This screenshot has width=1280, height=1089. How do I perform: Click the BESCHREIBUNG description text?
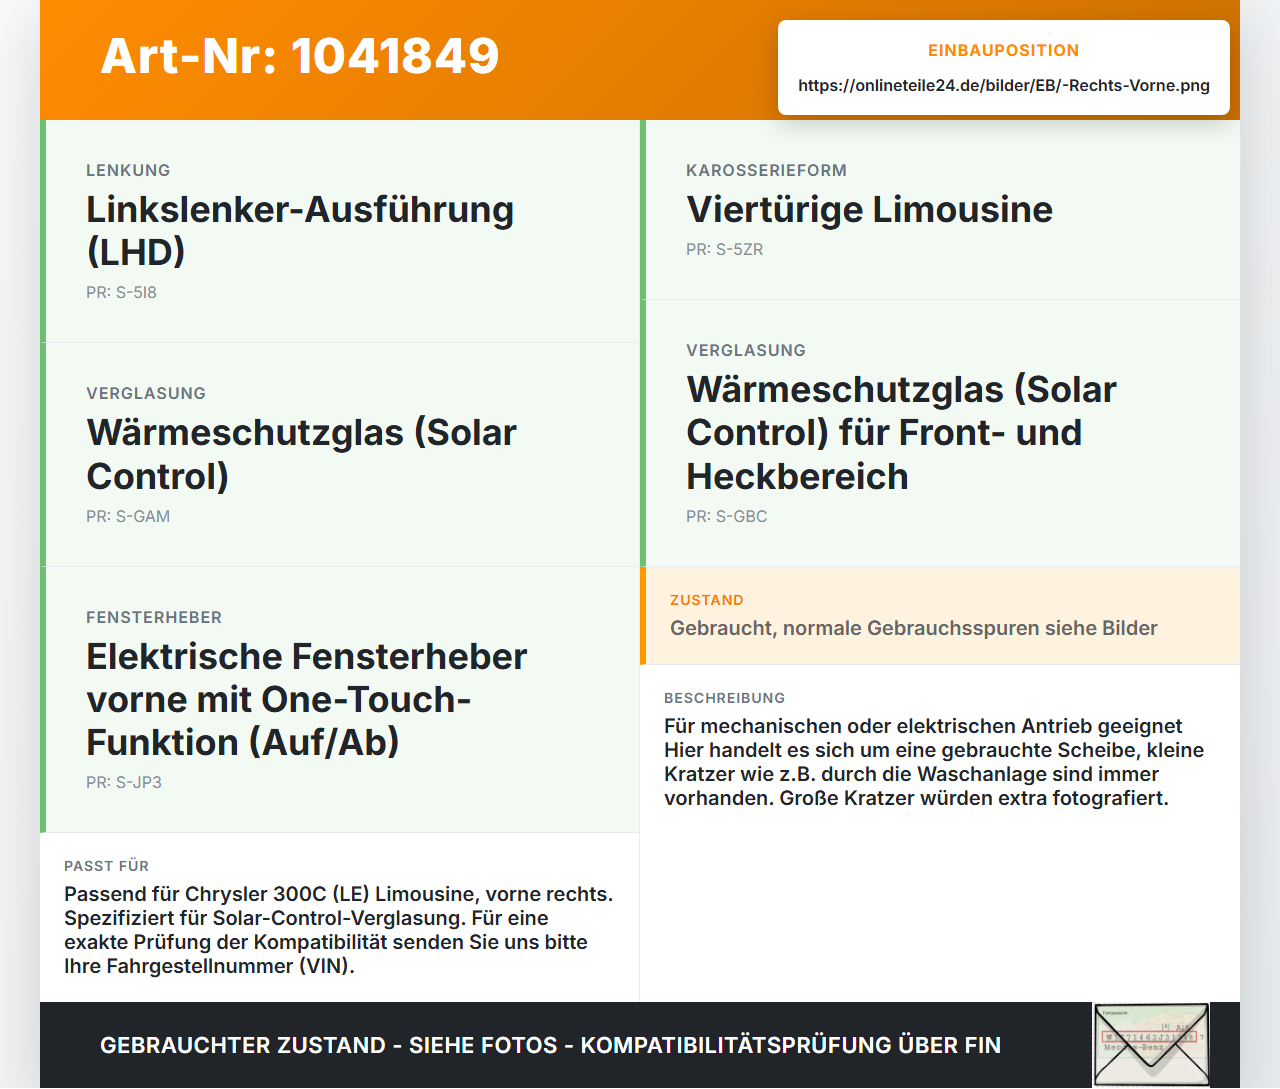point(934,762)
